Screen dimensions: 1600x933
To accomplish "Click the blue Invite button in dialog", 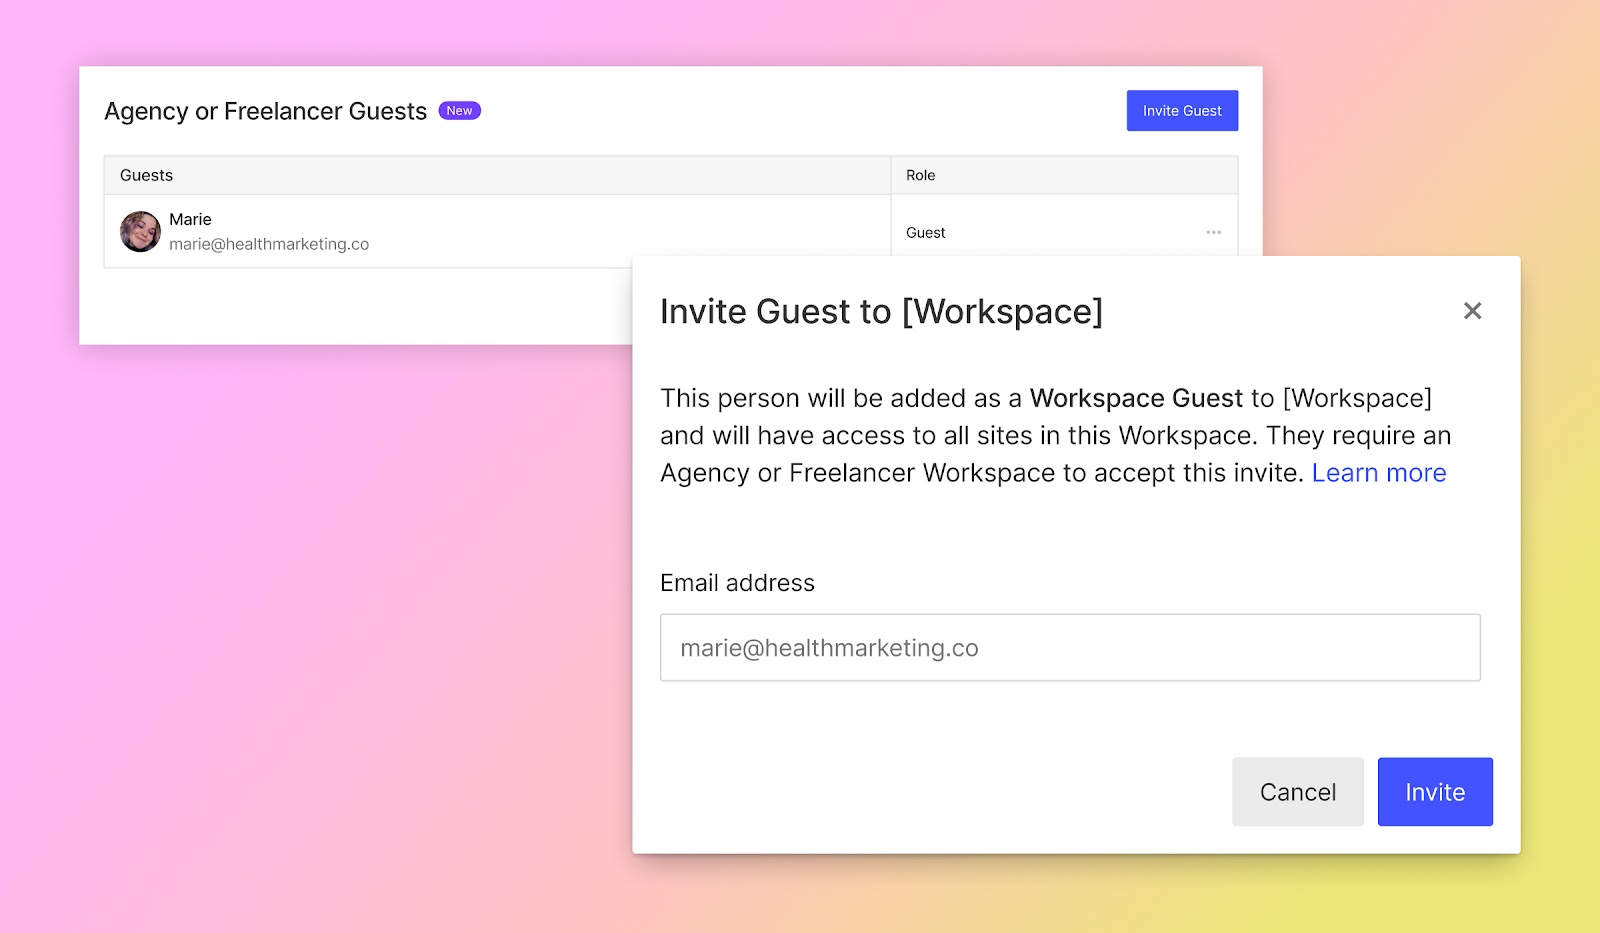I will coord(1434,792).
